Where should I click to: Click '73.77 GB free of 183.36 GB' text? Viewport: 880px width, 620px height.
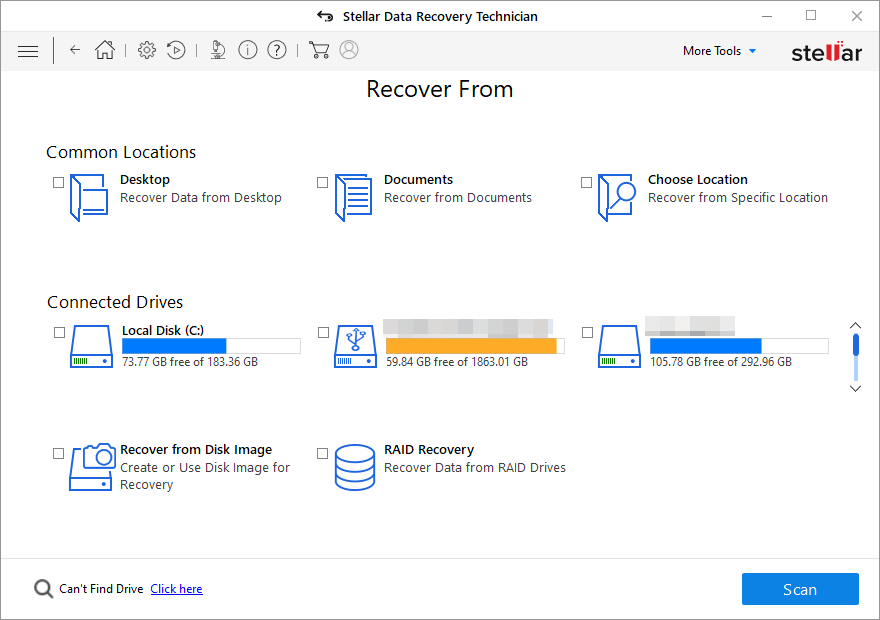pos(190,362)
